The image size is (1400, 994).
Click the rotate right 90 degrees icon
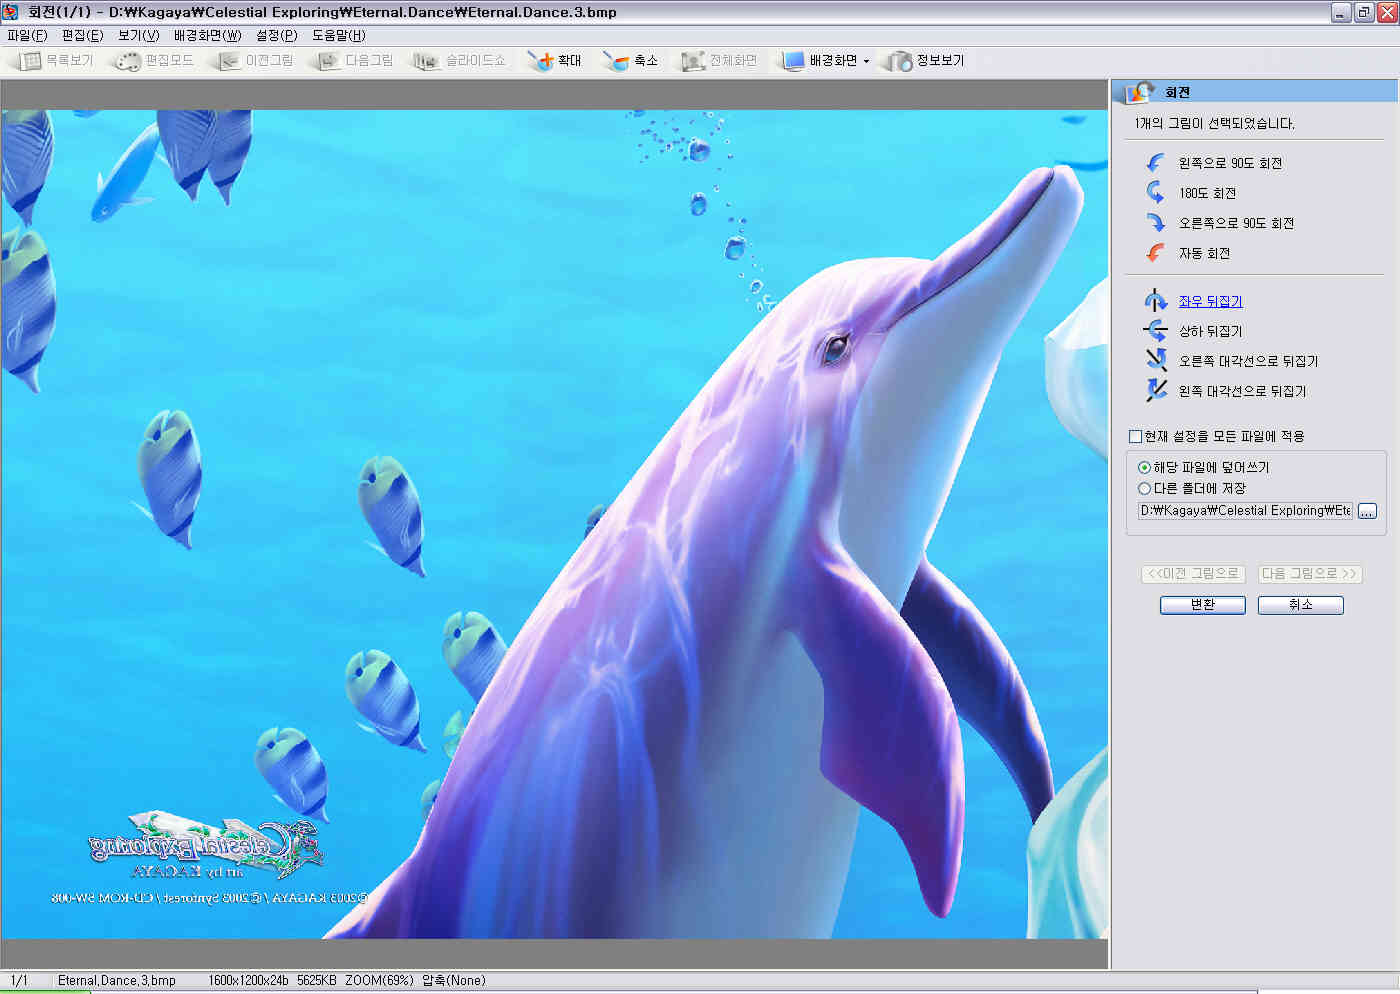click(1155, 223)
